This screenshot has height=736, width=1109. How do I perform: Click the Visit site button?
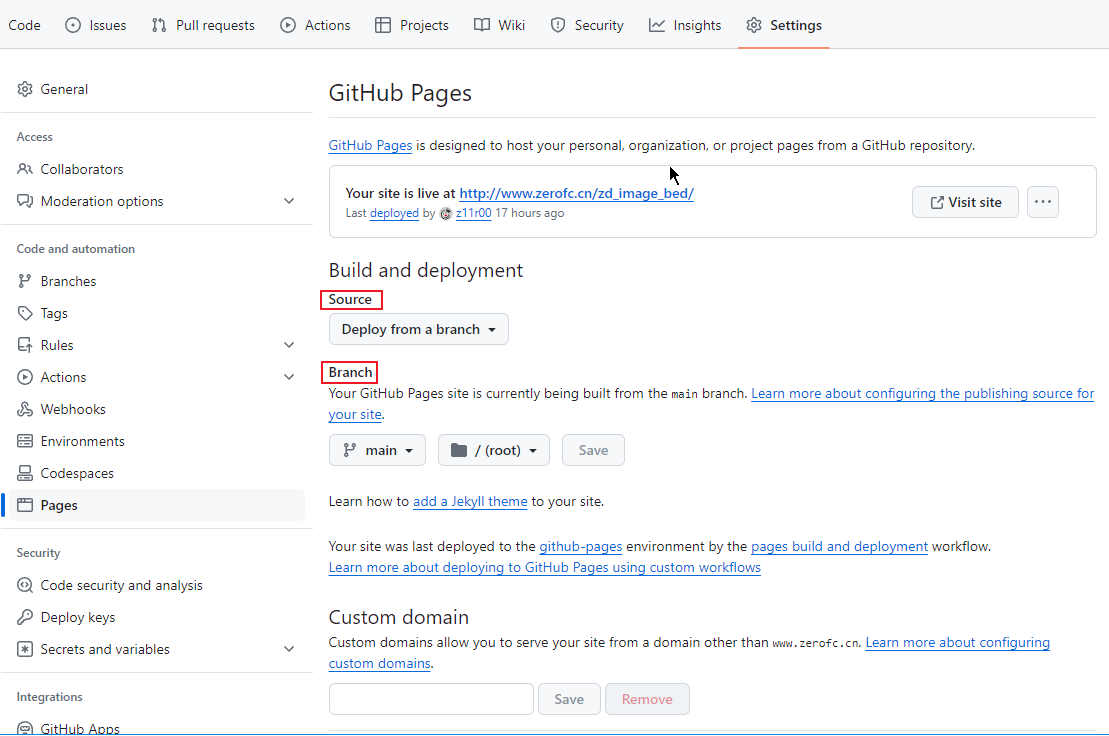pyautogui.click(x=965, y=202)
